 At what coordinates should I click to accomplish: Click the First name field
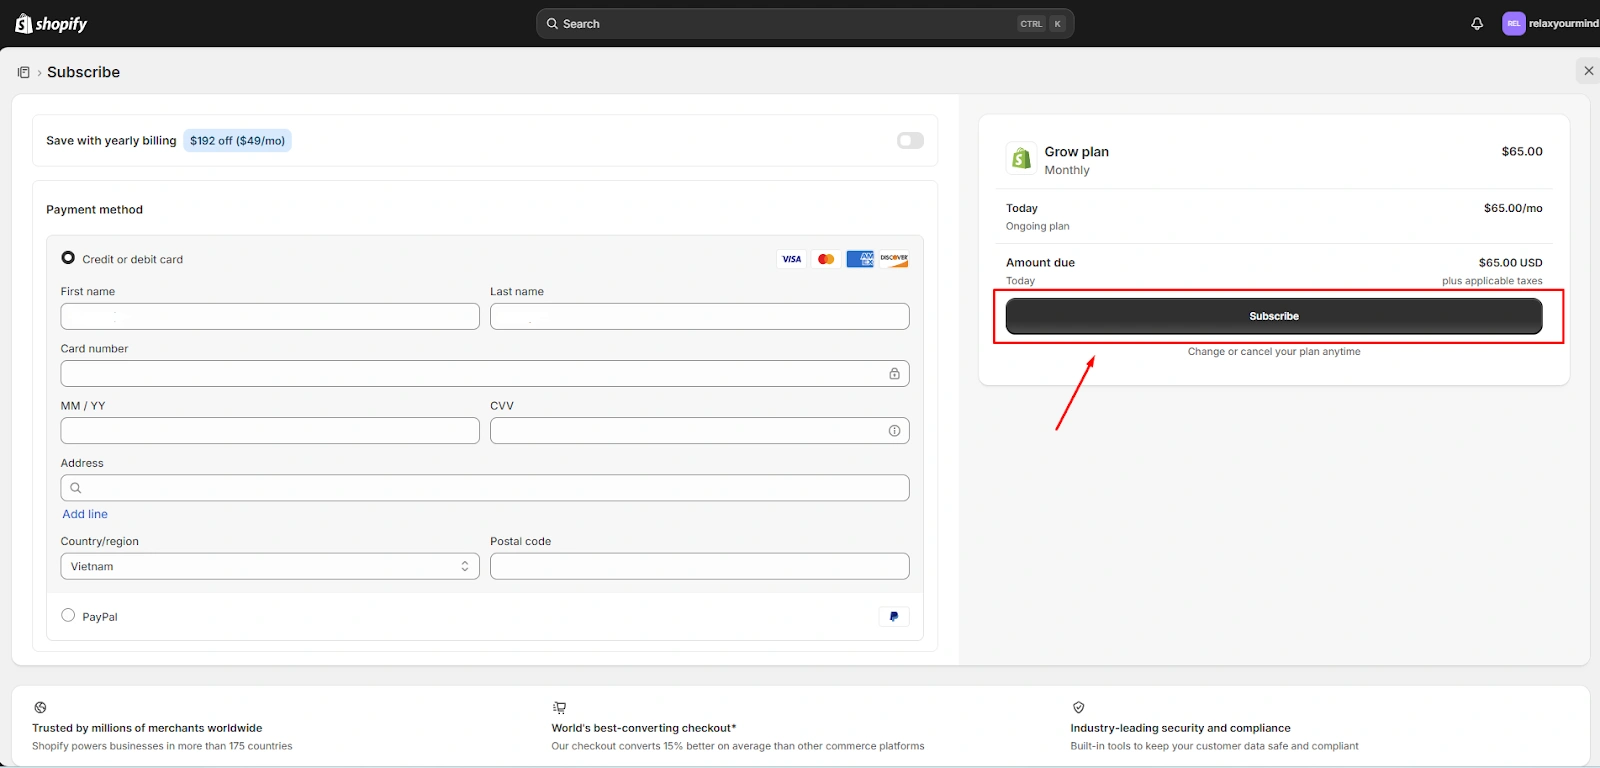click(270, 316)
